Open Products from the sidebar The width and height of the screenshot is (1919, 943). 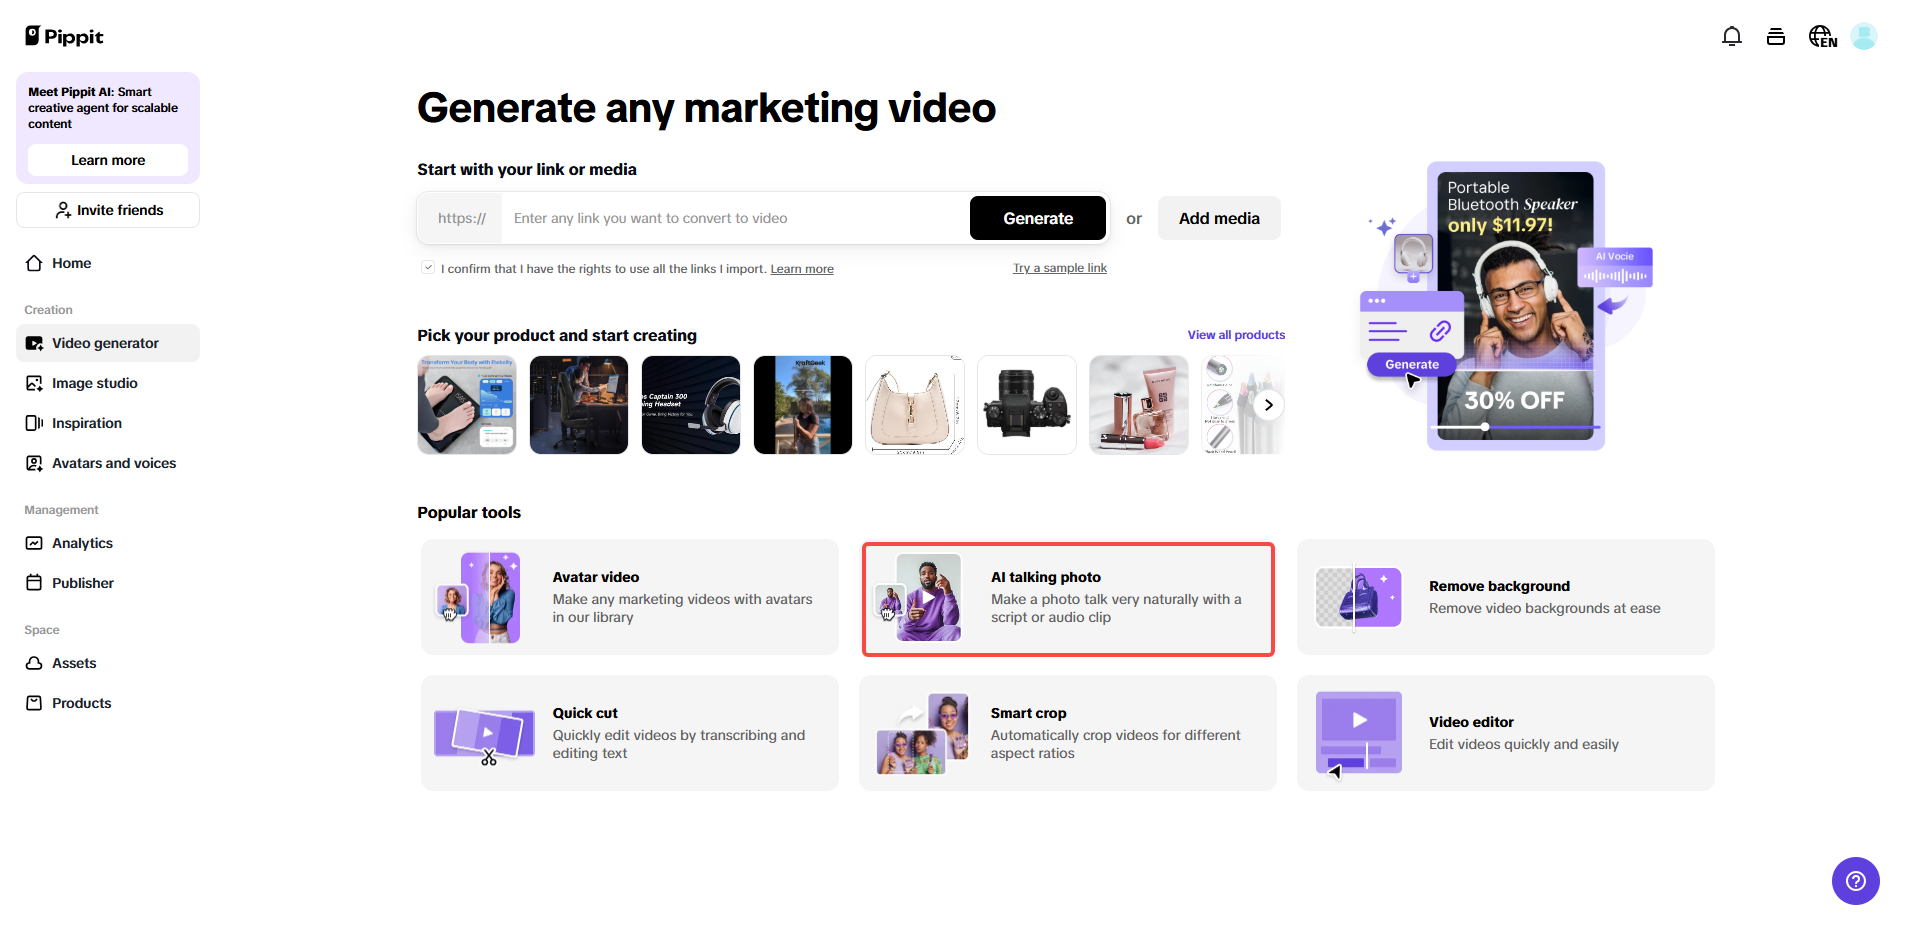(108, 703)
